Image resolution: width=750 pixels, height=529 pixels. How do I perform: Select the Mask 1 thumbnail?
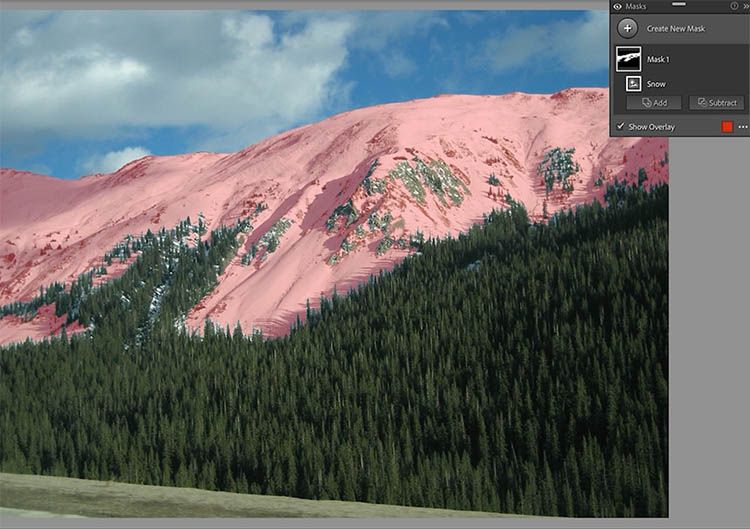[x=628, y=59]
